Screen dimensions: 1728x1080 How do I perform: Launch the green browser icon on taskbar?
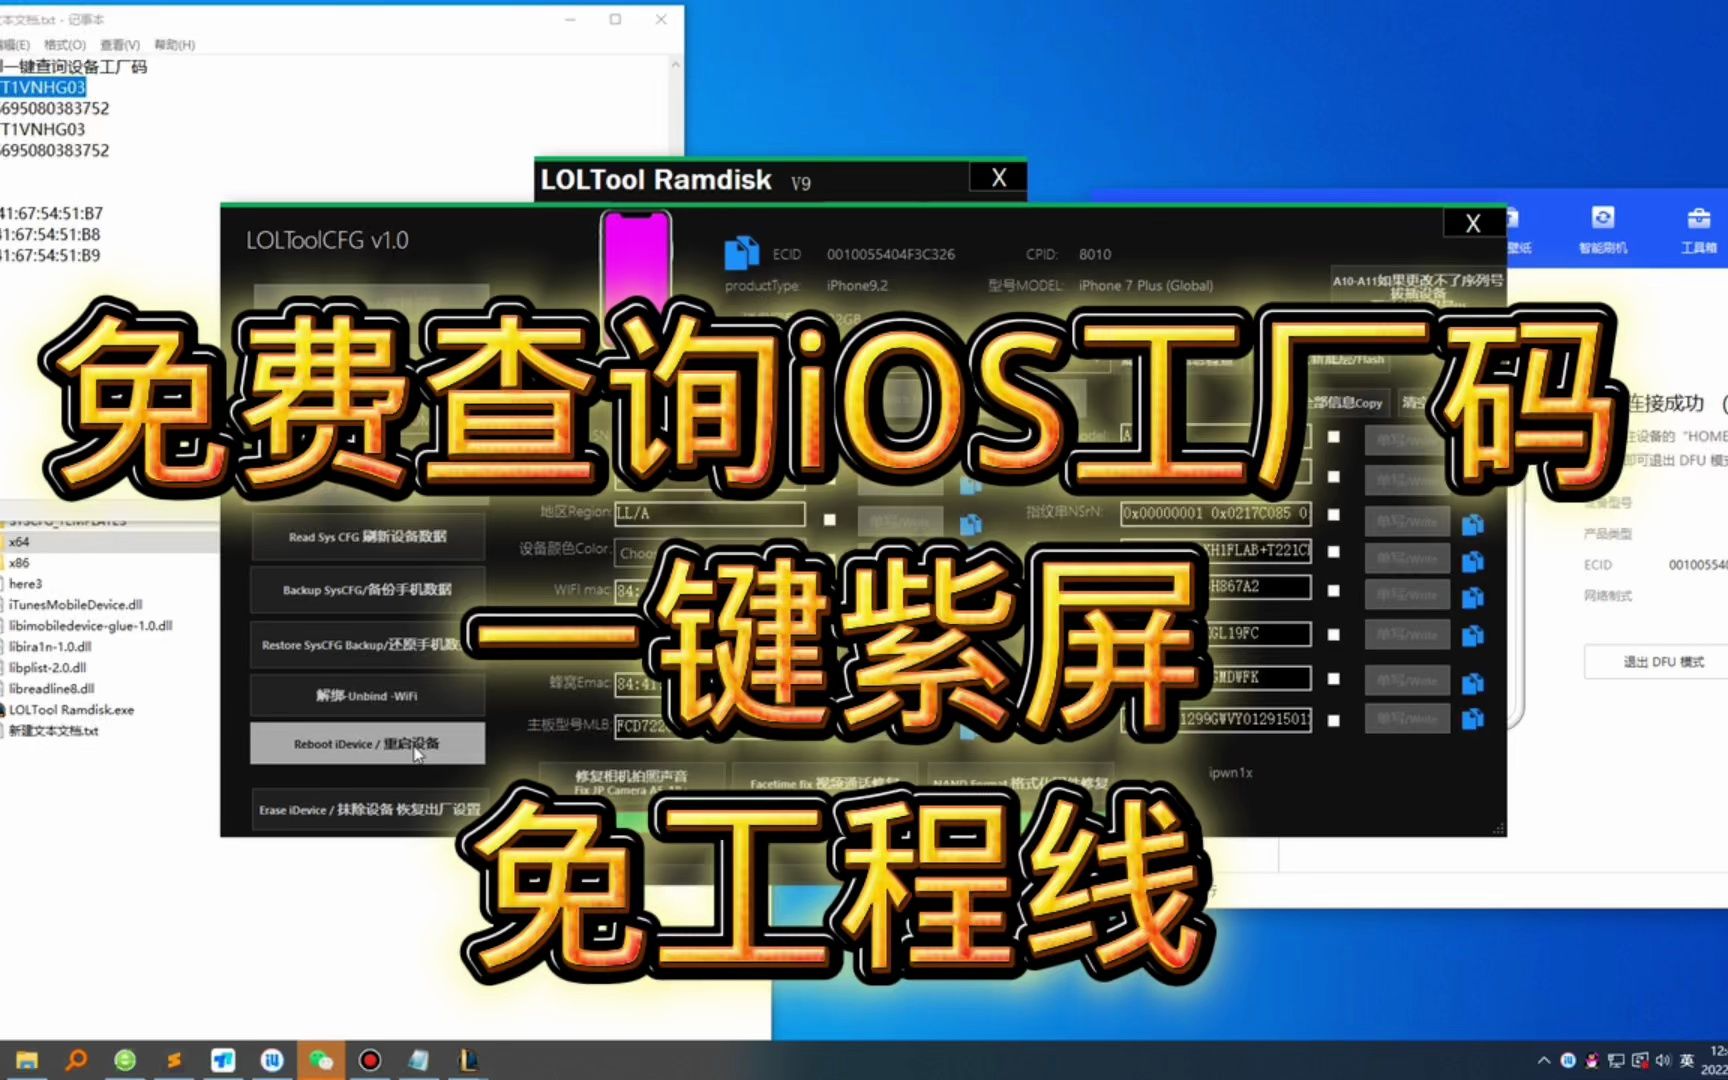[125, 1060]
